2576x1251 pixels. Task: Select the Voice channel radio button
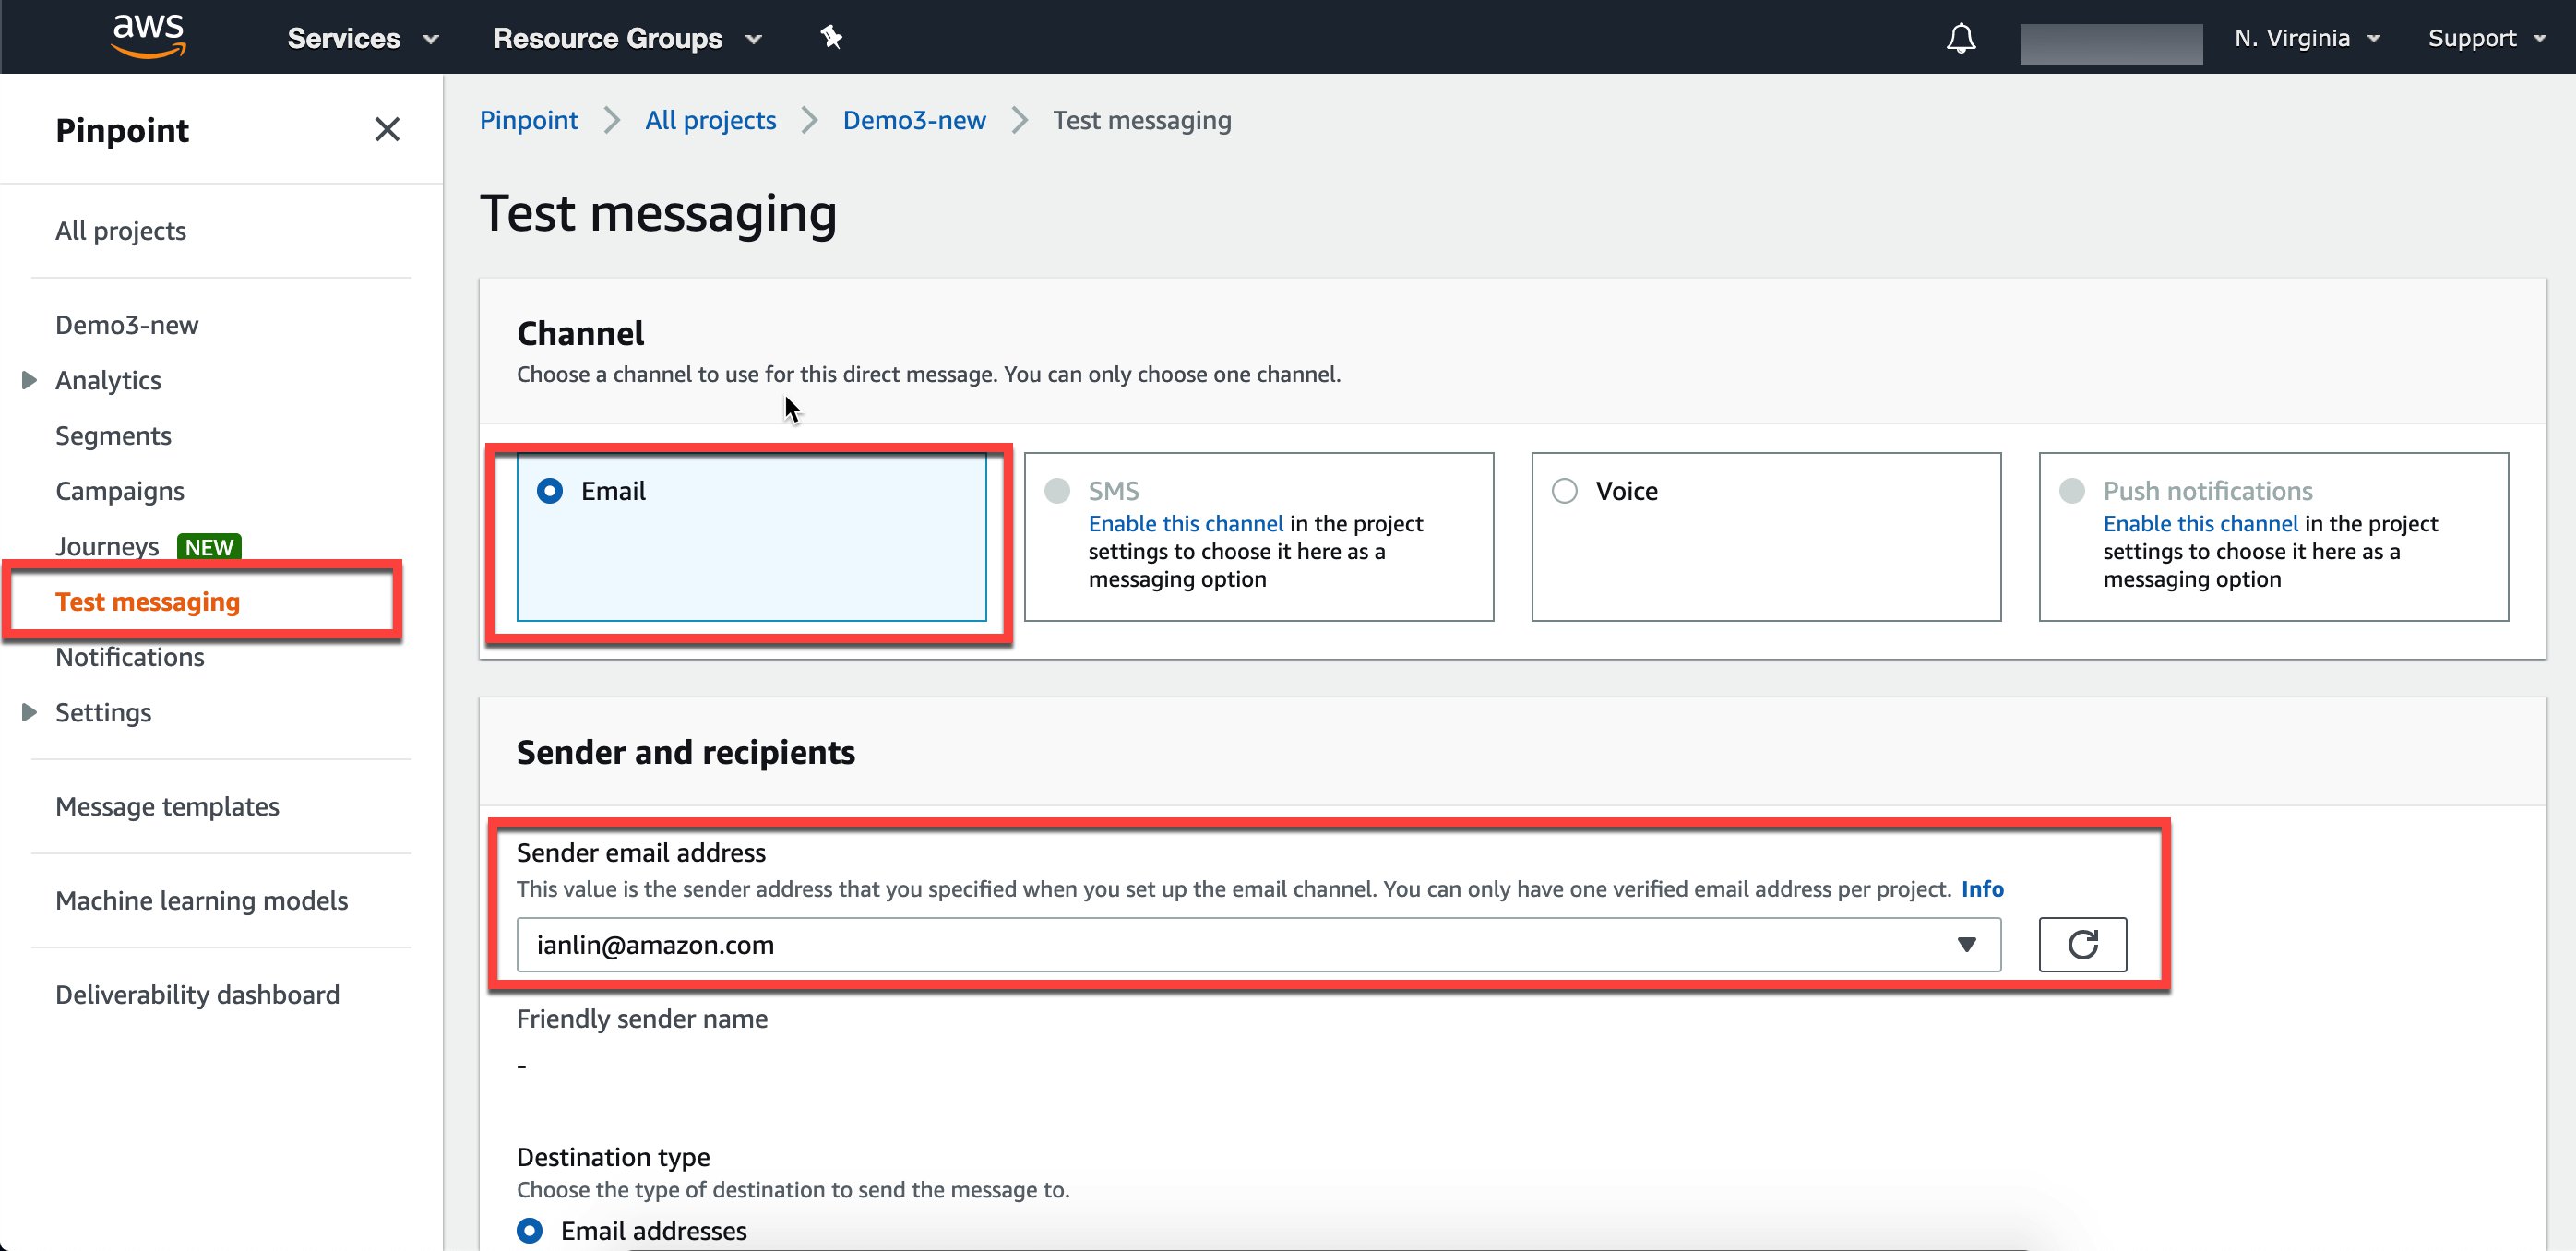tap(1564, 491)
